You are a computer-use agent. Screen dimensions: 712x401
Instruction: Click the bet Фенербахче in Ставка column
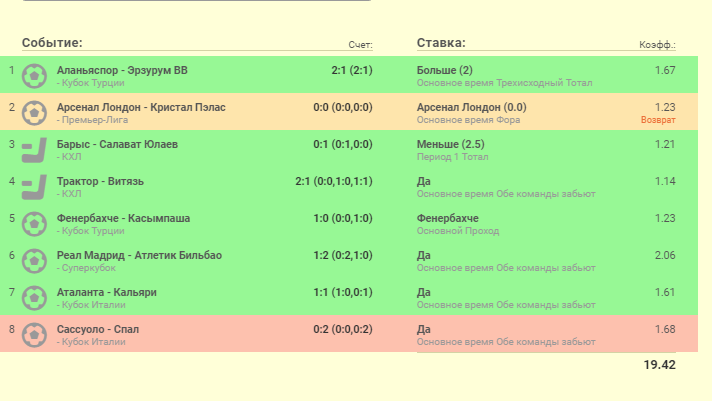[448, 218]
